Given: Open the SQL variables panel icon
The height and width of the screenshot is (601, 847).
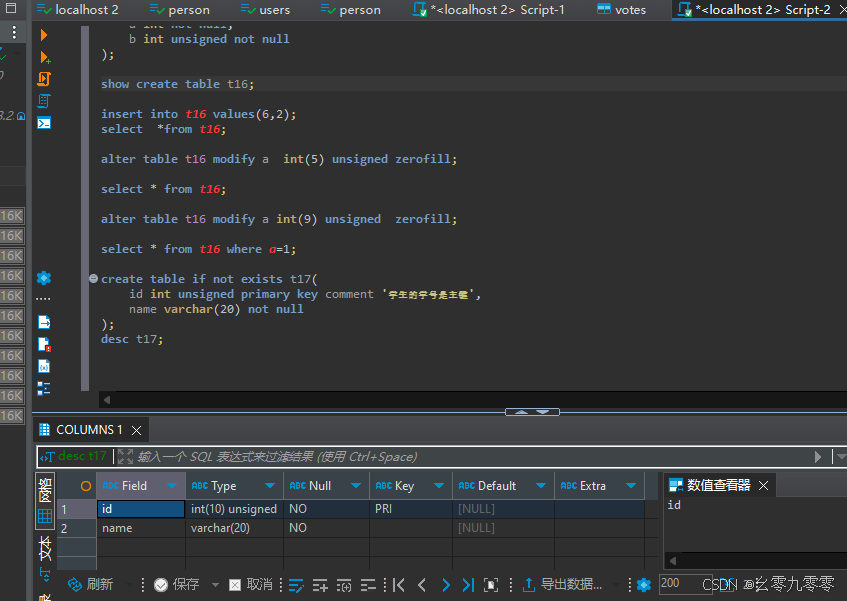Looking at the screenshot, I should (x=44, y=367).
